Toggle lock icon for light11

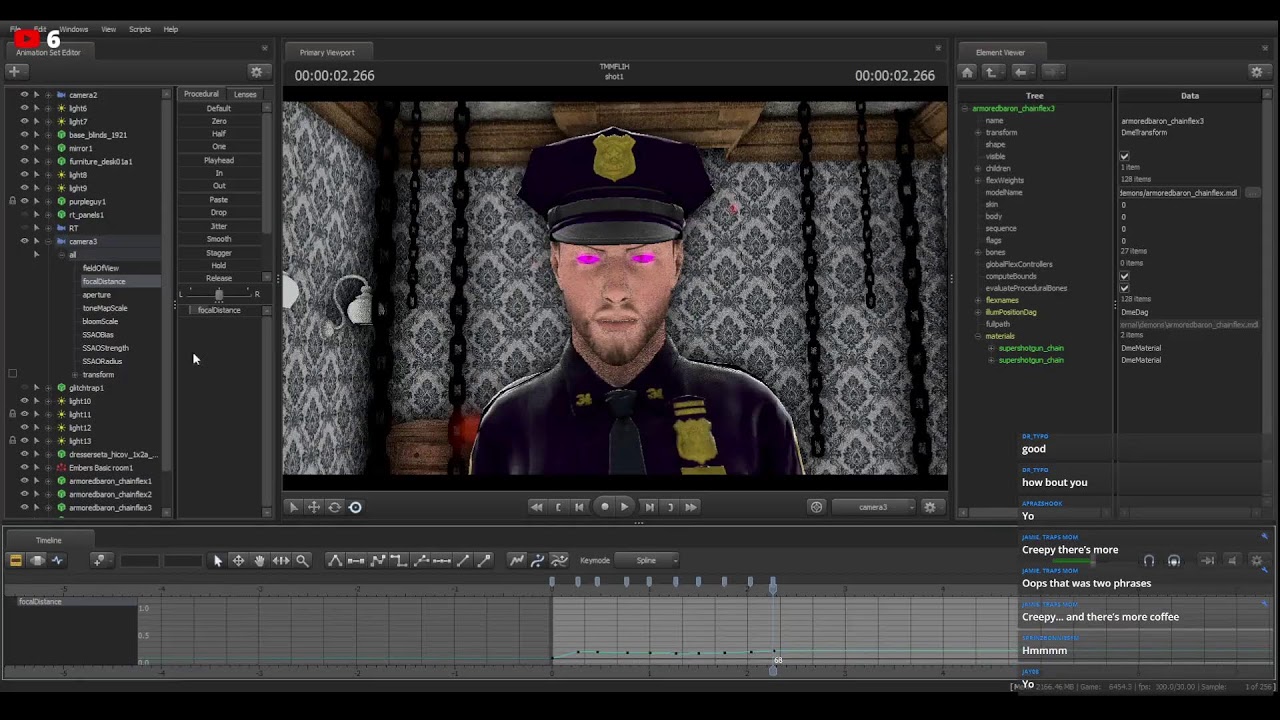[12, 414]
